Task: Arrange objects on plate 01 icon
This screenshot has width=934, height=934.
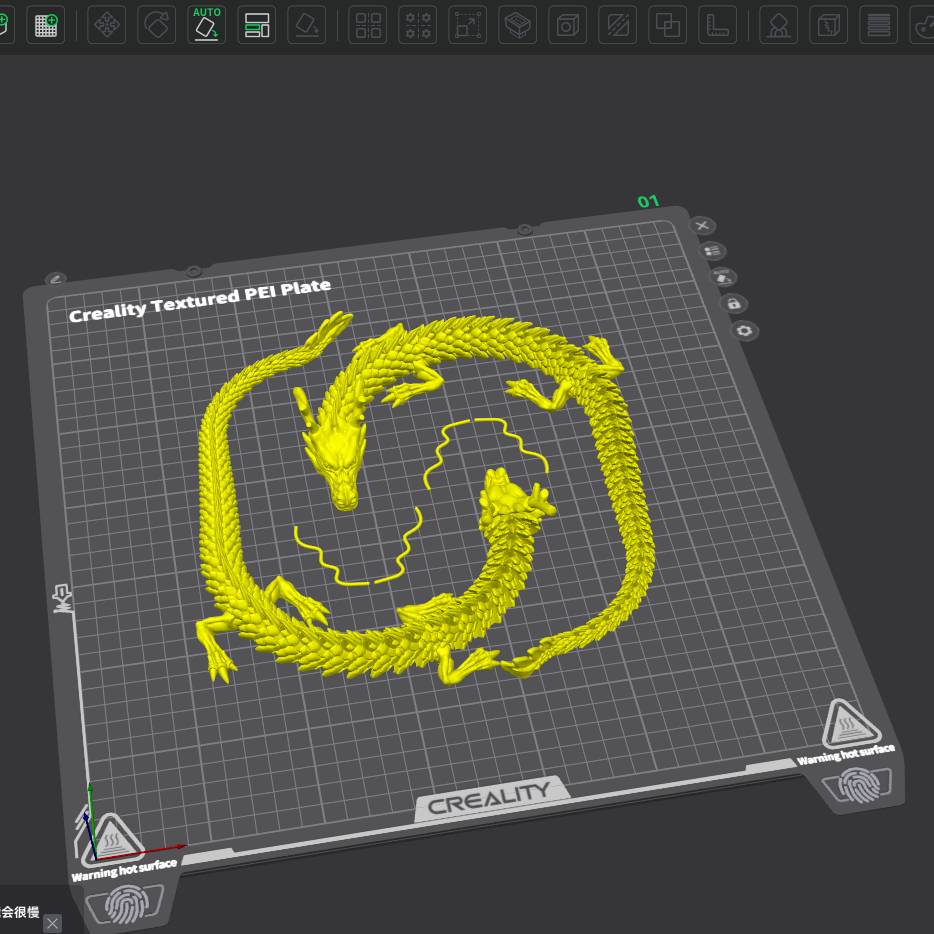Action: click(x=713, y=251)
